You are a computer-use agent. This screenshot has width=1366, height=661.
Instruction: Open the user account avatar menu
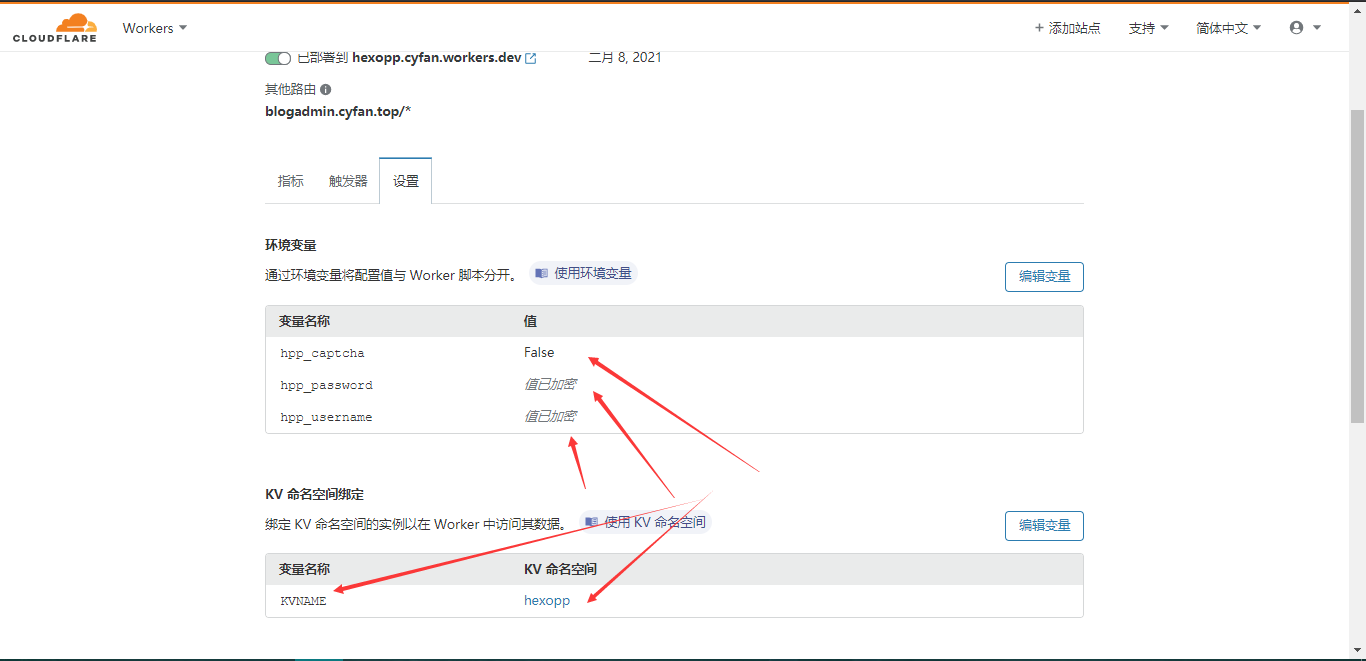click(1305, 28)
